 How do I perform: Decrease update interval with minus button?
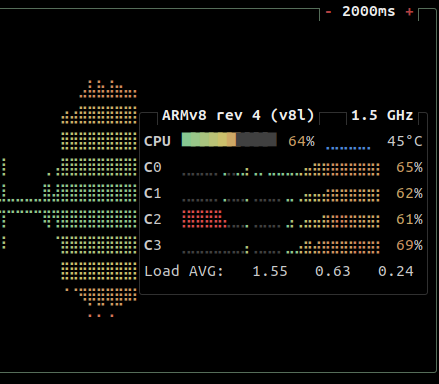click(x=328, y=12)
